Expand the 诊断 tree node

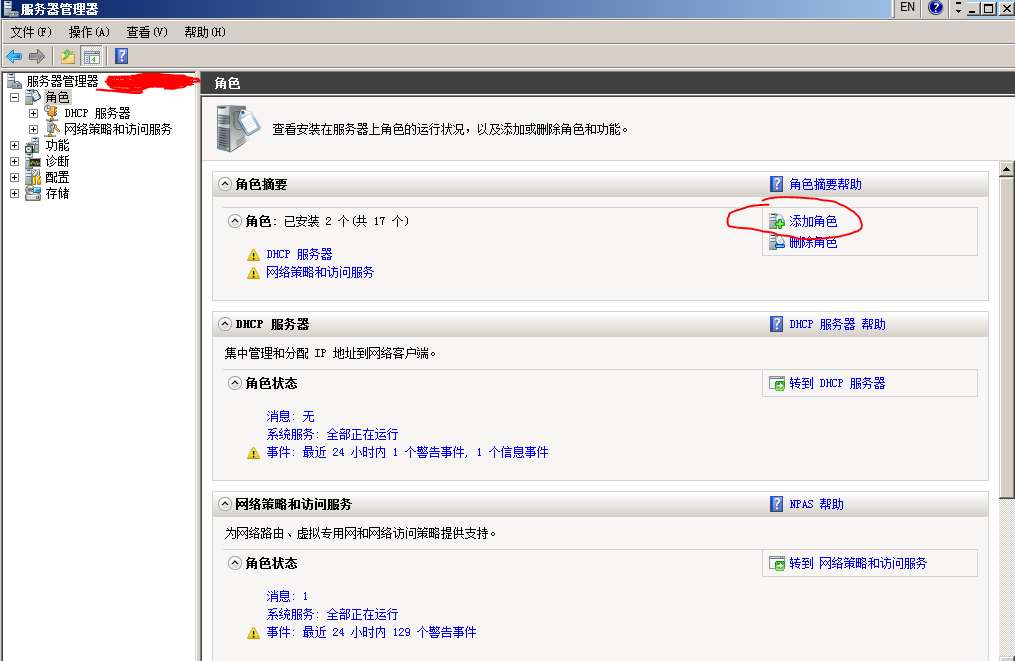(14, 161)
